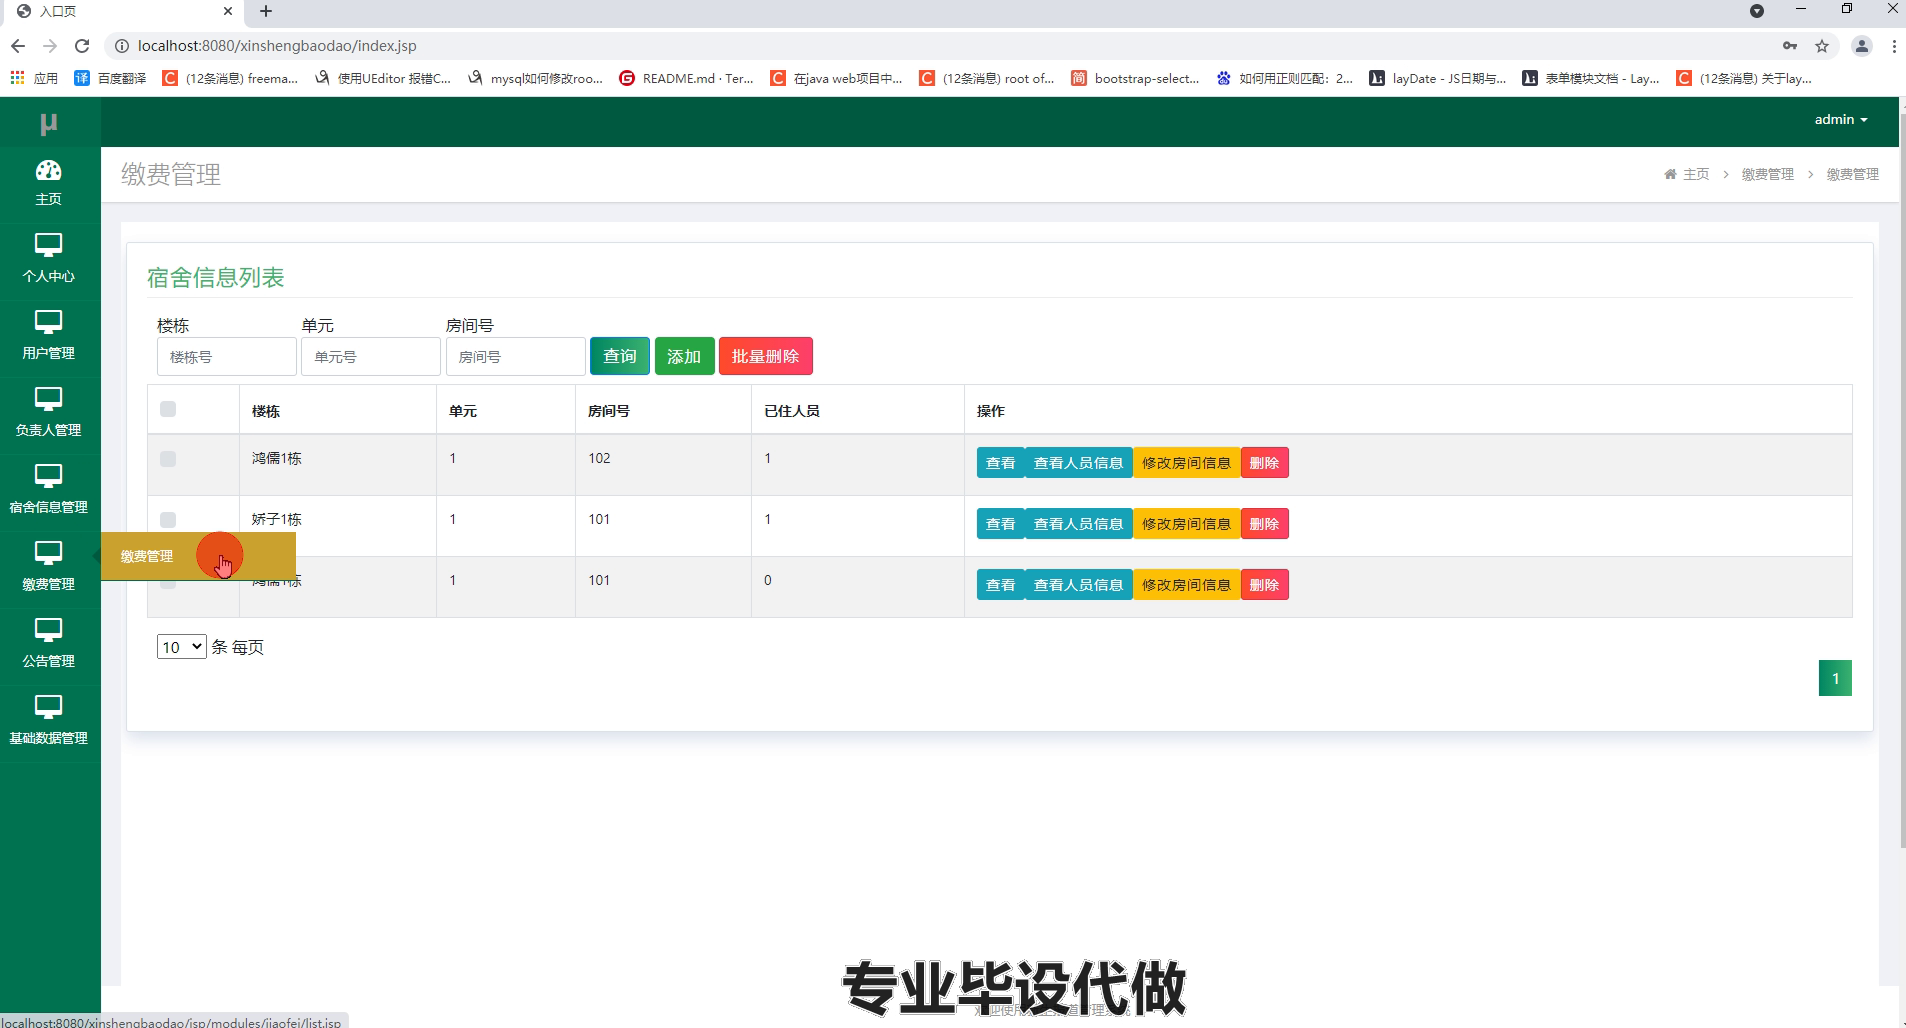
Task: Open new browser tab with plus
Action: click(x=266, y=11)
